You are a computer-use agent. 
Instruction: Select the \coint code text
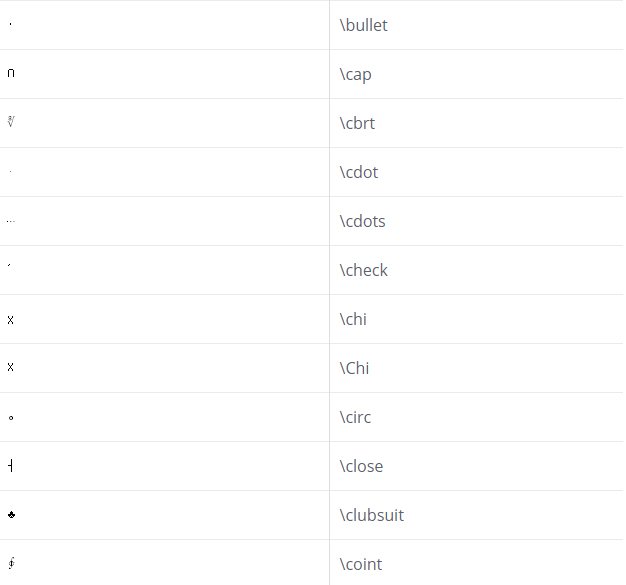(x=361, y=564)
